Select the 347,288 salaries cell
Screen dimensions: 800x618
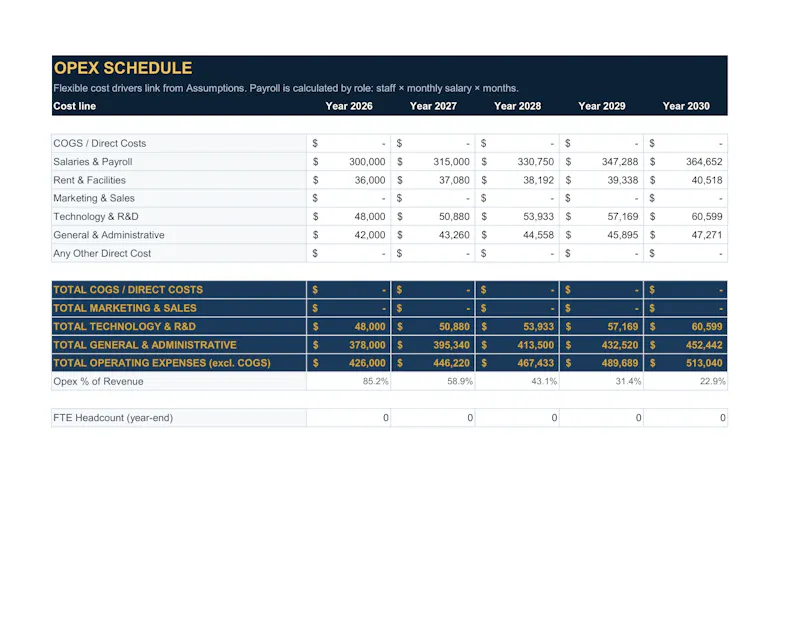coord(601,162)
